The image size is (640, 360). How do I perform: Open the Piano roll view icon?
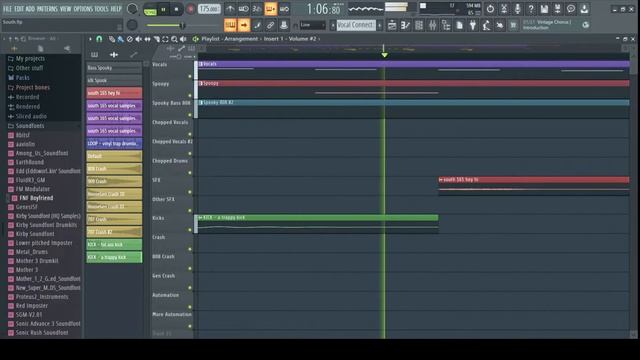[405, 25]
